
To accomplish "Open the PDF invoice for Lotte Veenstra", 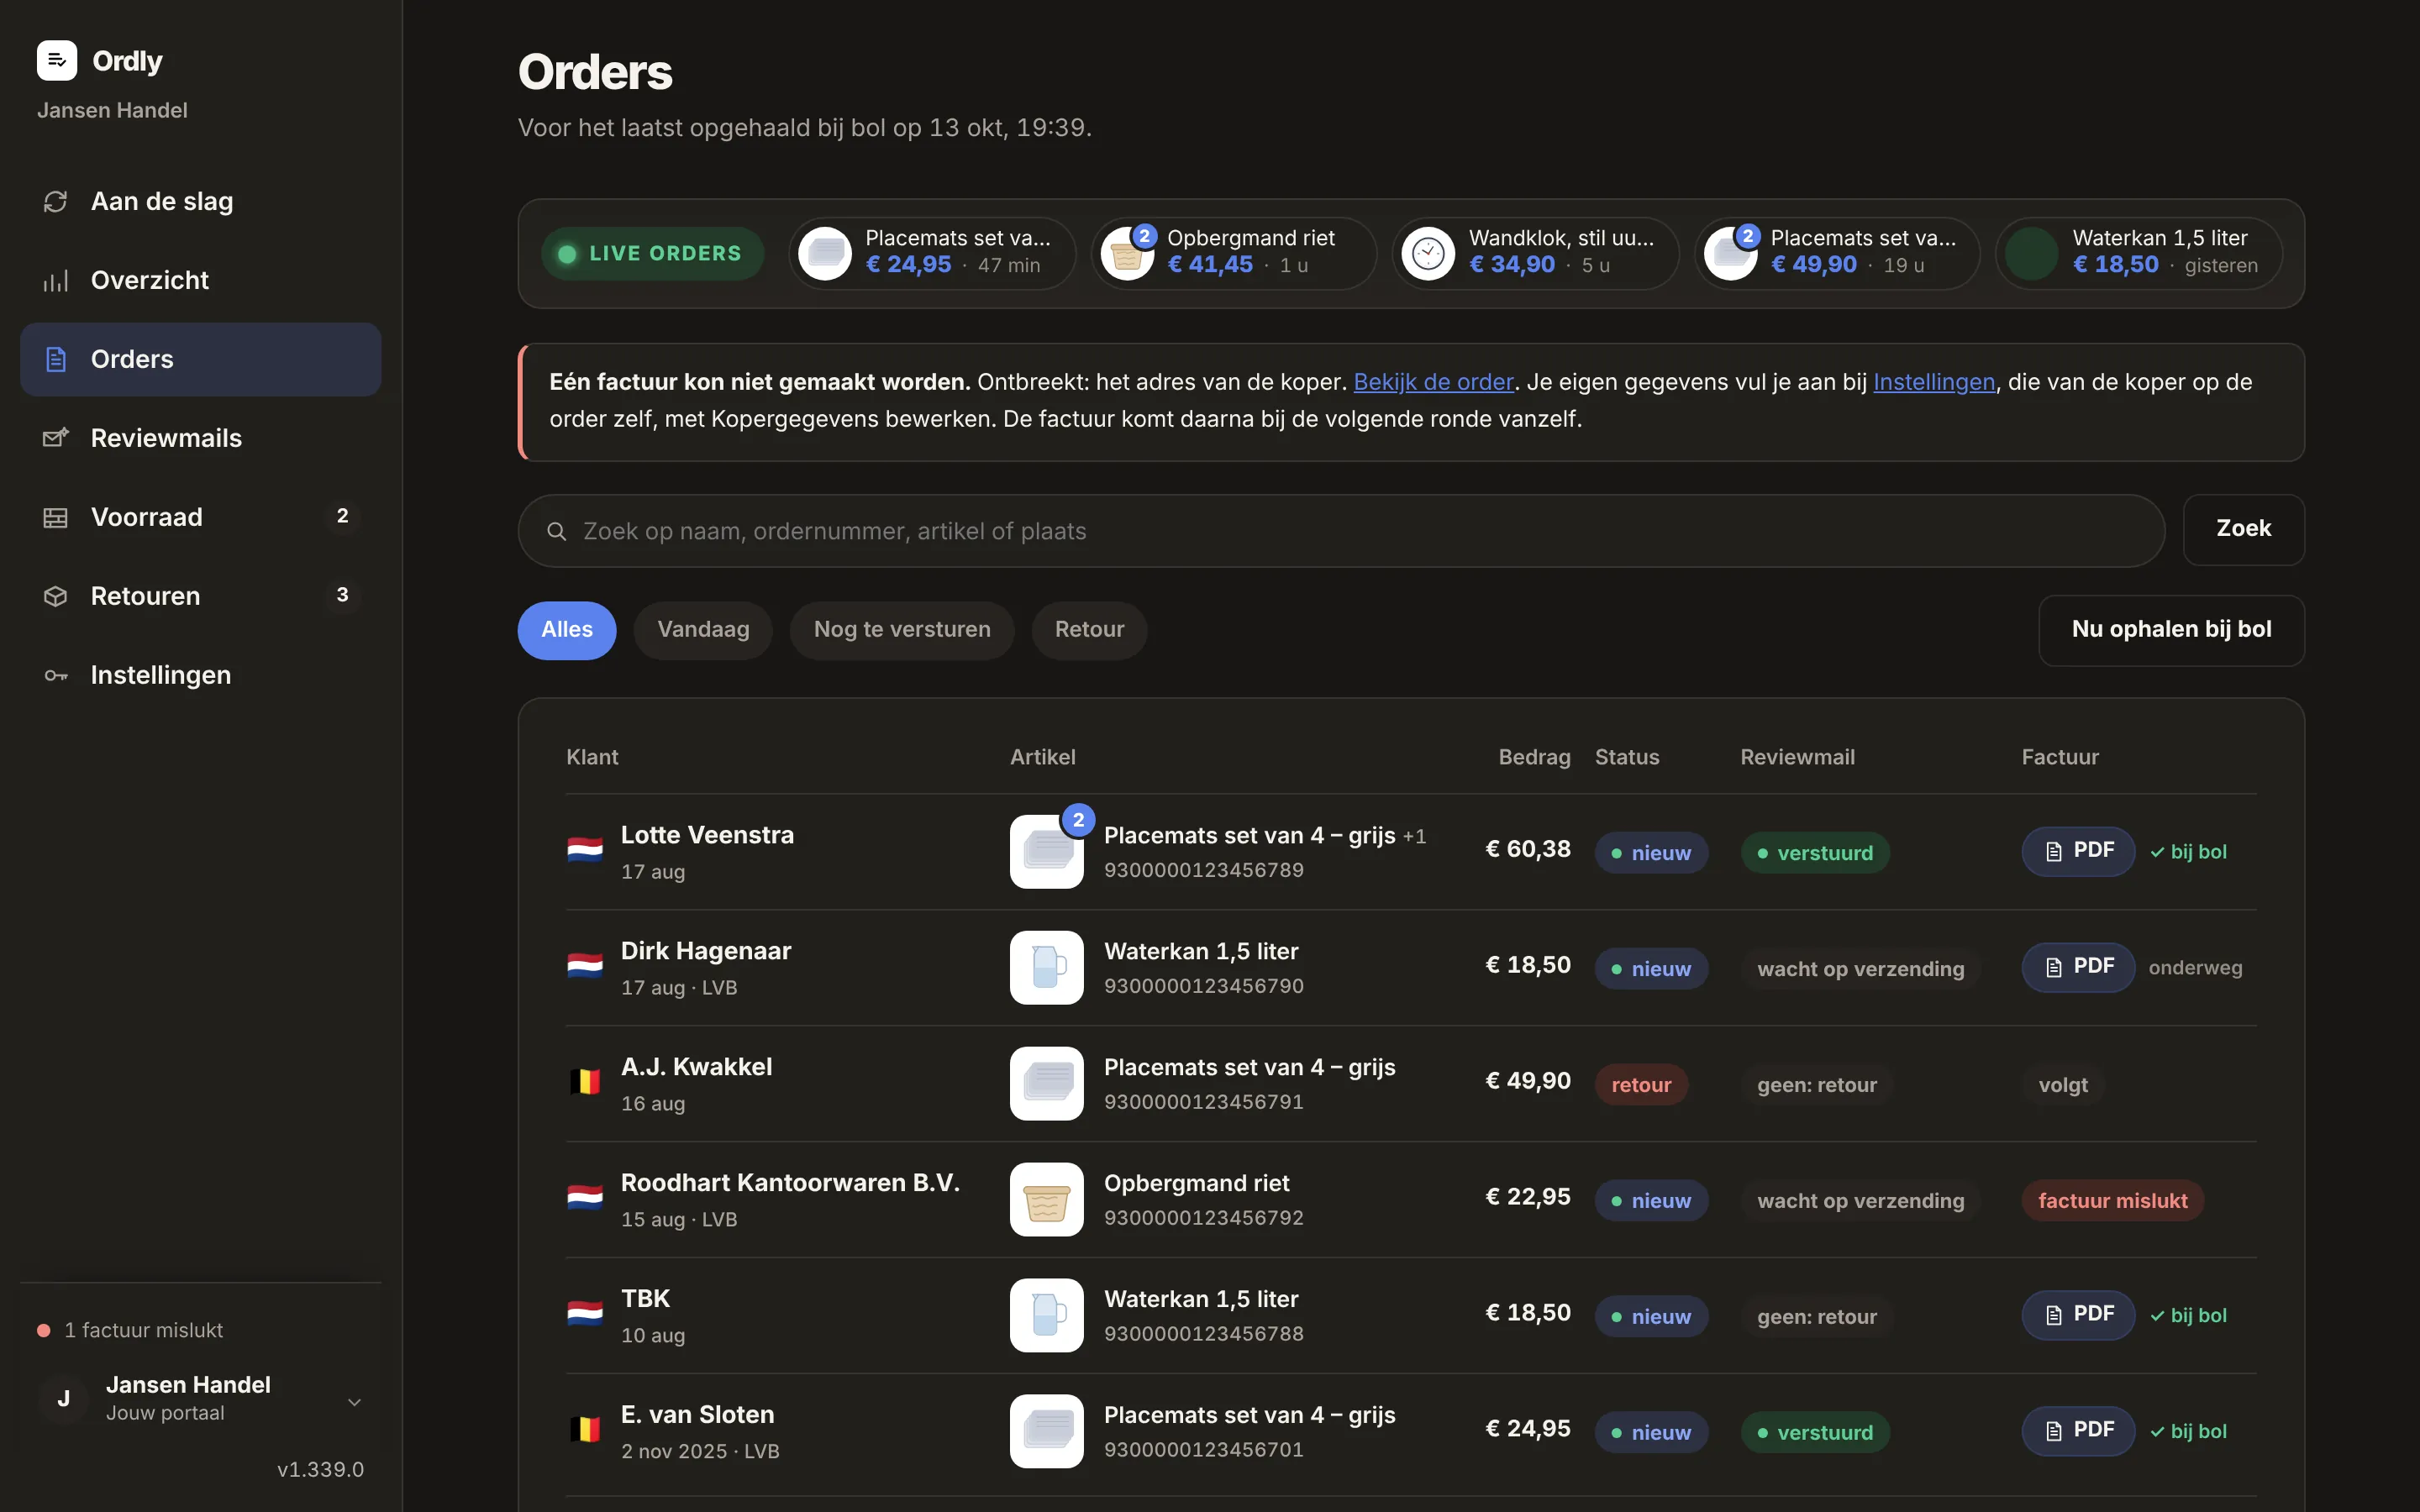I will tap(2078, 851).
